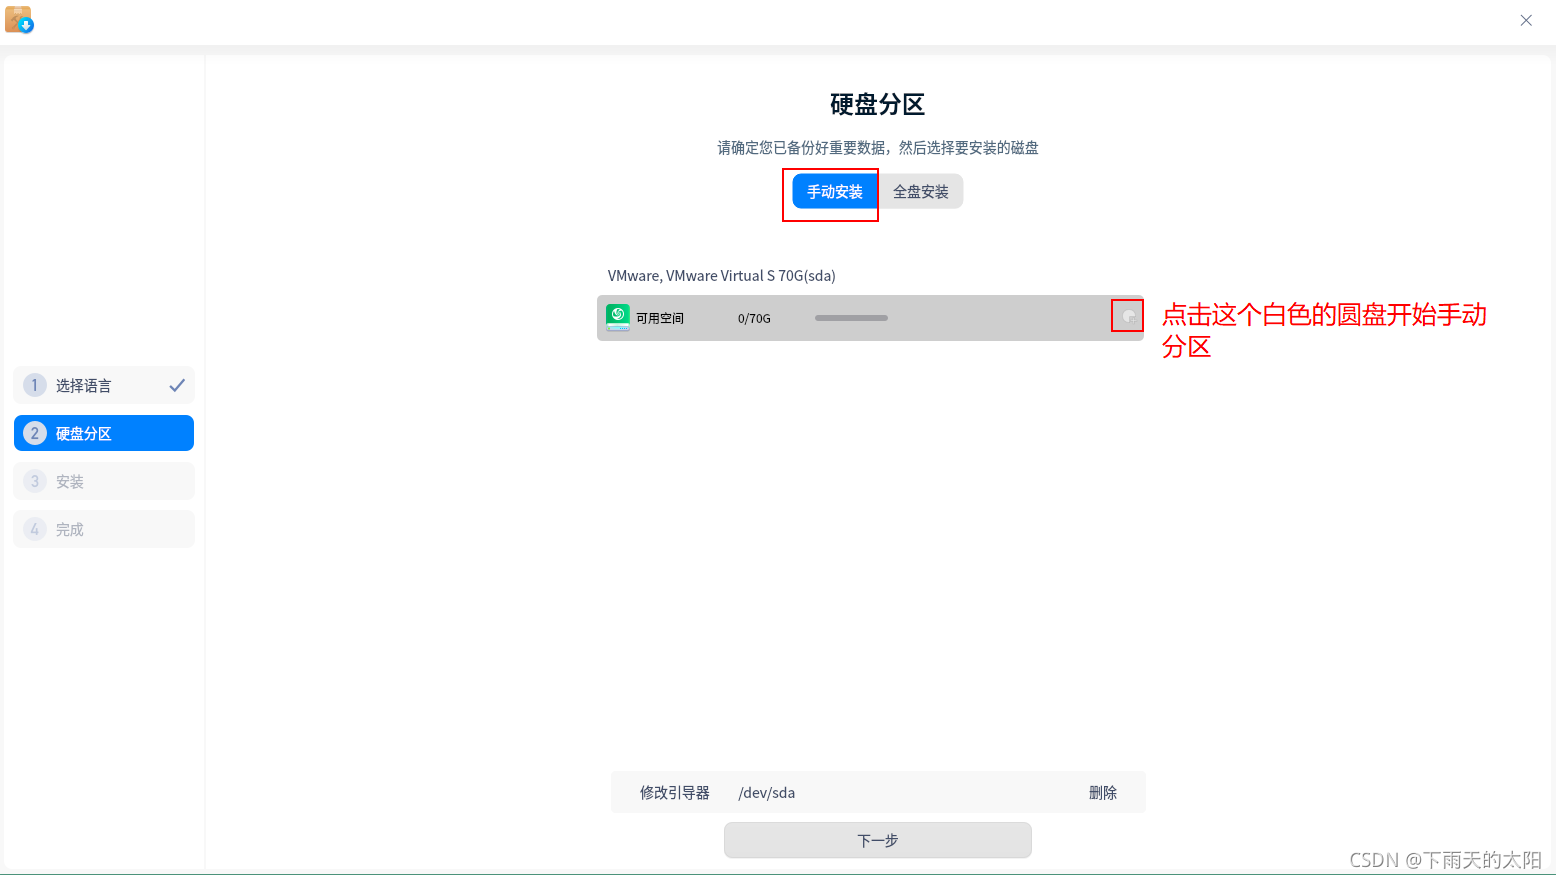This screenshot has height=878, width=1556.
Task: Click the 可用空间 partition row label
Action: (x=660, y=318)
